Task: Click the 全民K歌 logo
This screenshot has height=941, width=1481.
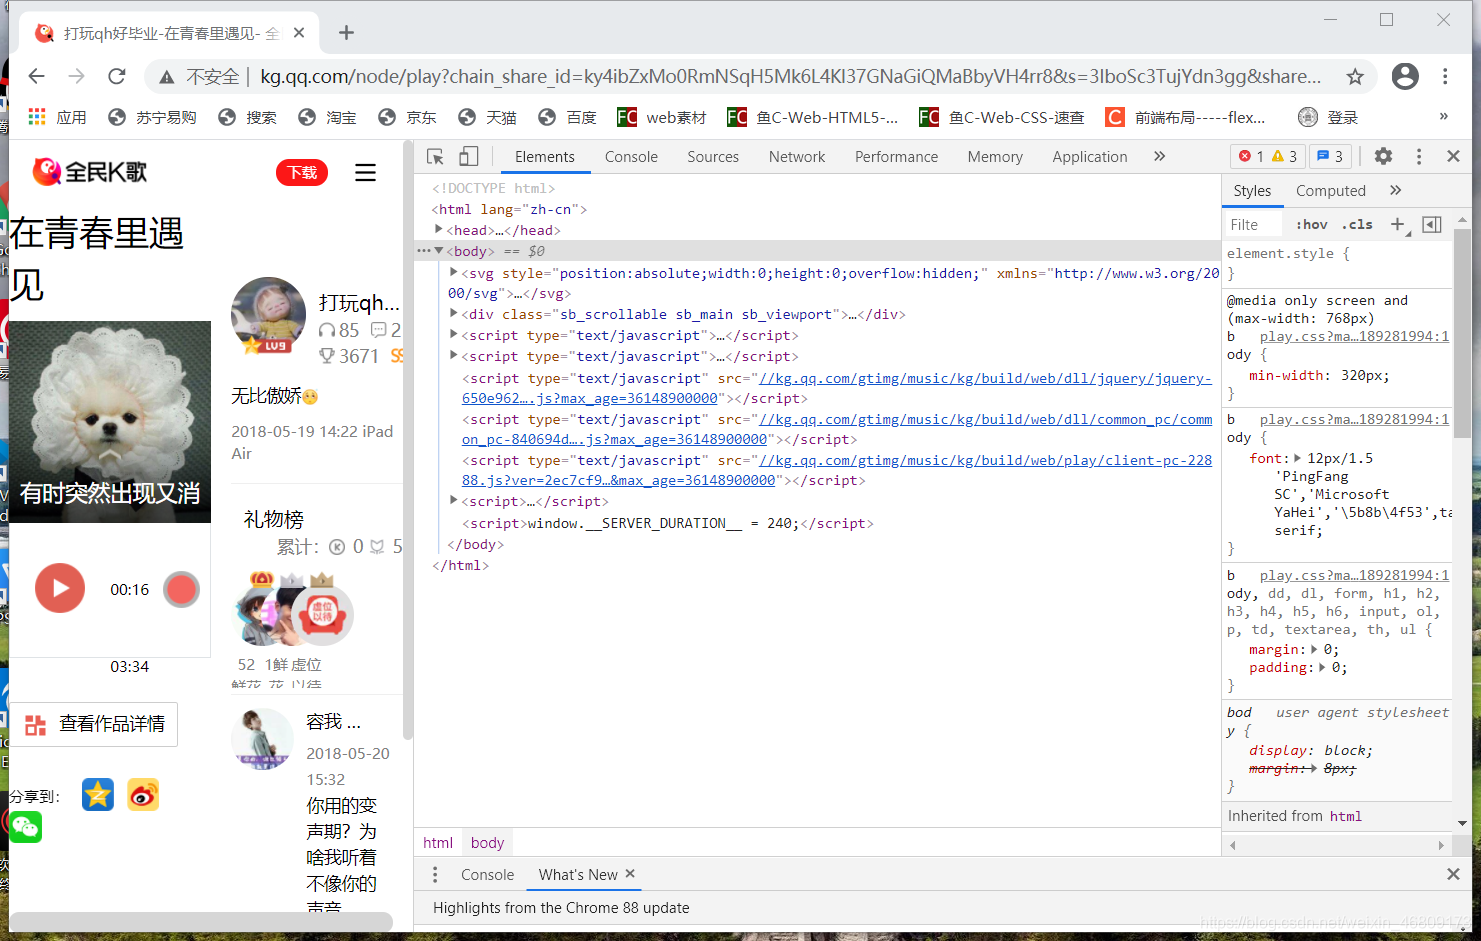Action: pos(90,172)
